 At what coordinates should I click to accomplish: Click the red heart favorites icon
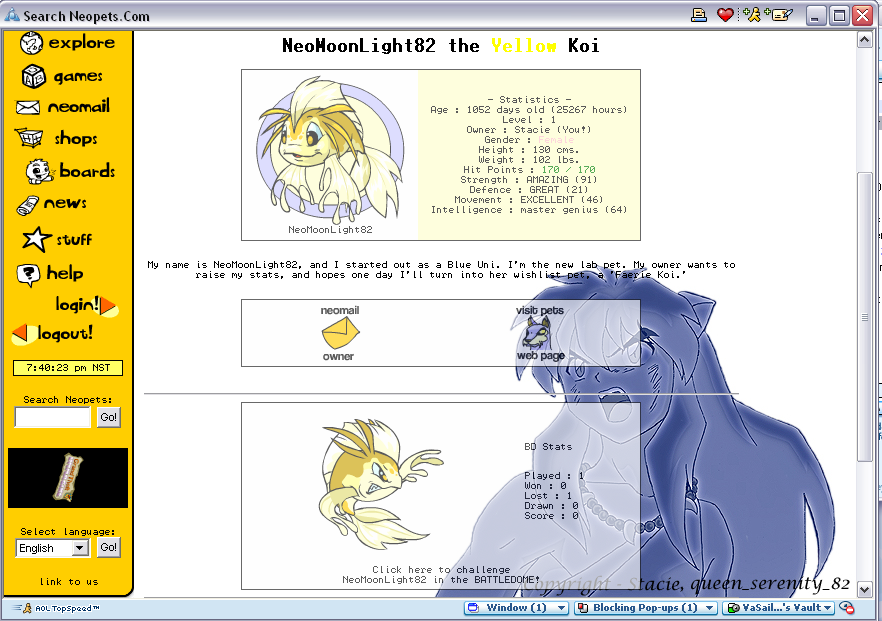pyautogui.click(x=725, y=15)
